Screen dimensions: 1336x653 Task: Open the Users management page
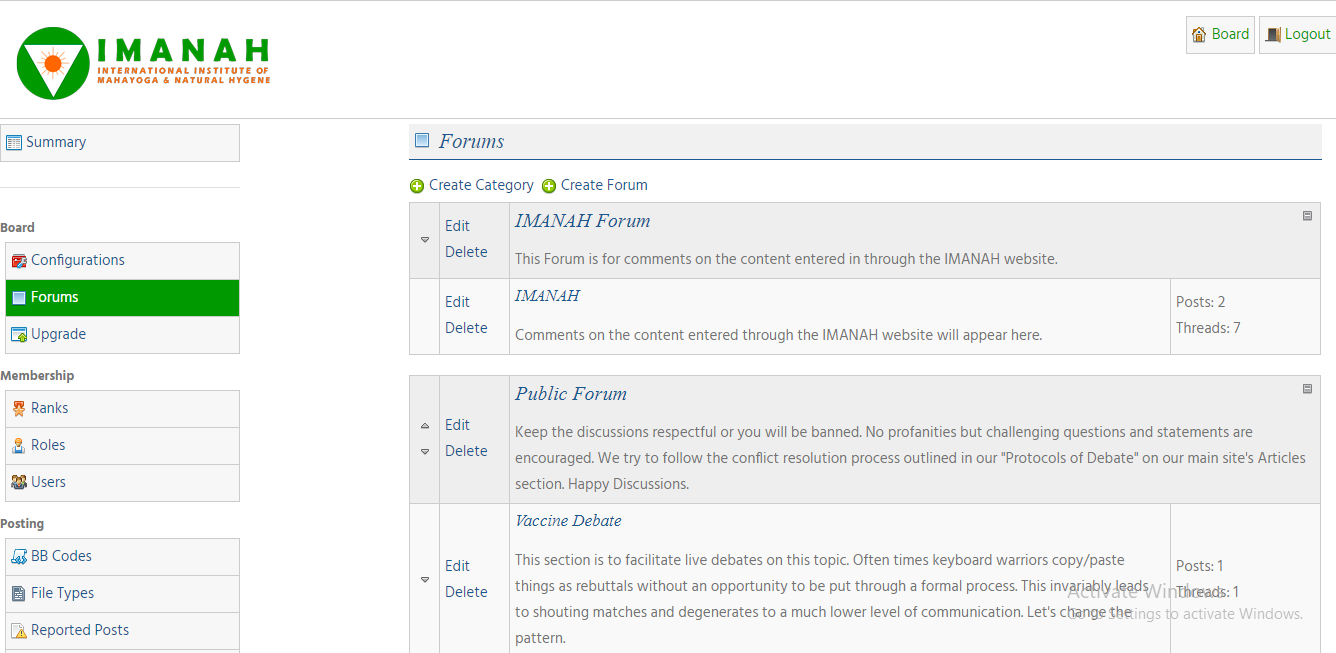click(122, 482)
